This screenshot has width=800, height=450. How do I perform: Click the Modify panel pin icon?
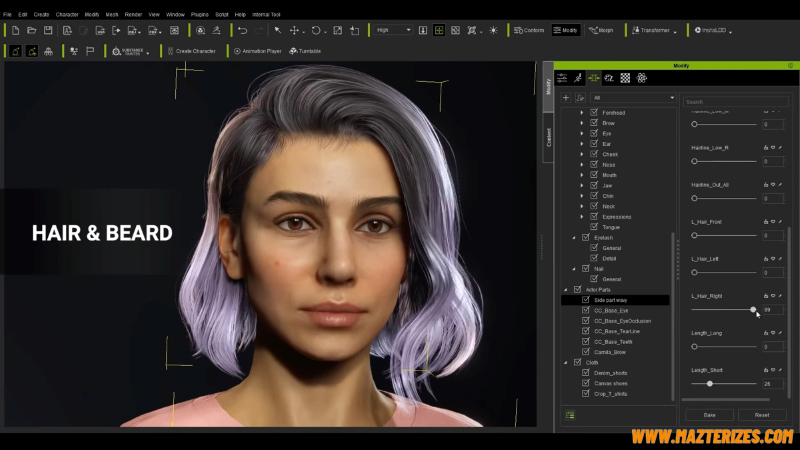790,65
